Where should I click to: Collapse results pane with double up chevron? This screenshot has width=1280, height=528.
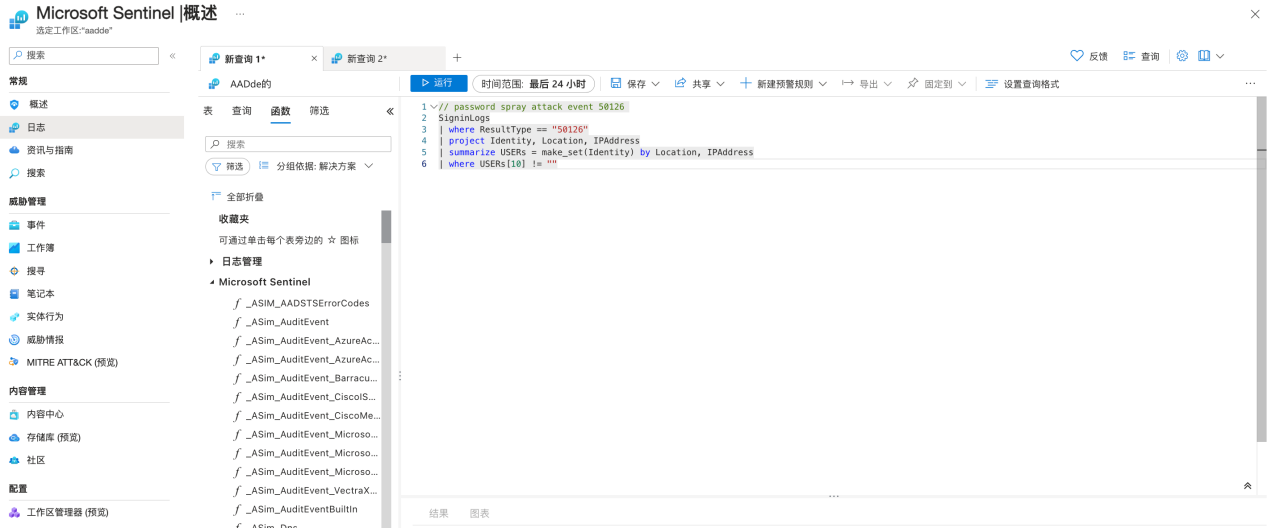click(x=1247, y=486)
